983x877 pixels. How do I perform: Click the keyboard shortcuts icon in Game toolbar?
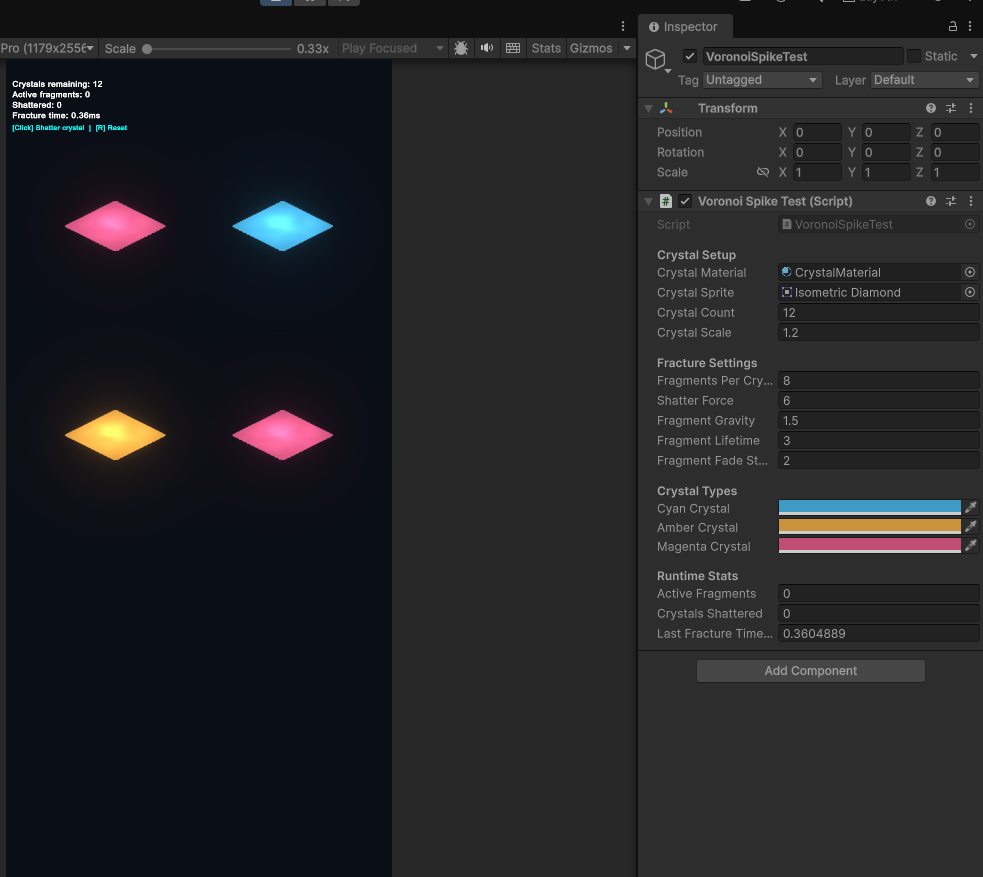[513, 48]
